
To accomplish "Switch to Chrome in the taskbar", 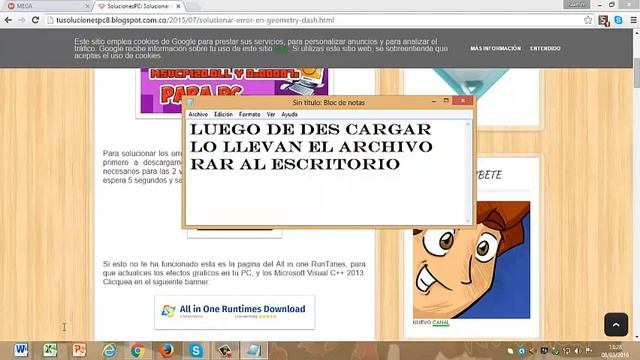I will tap(138, 350).
